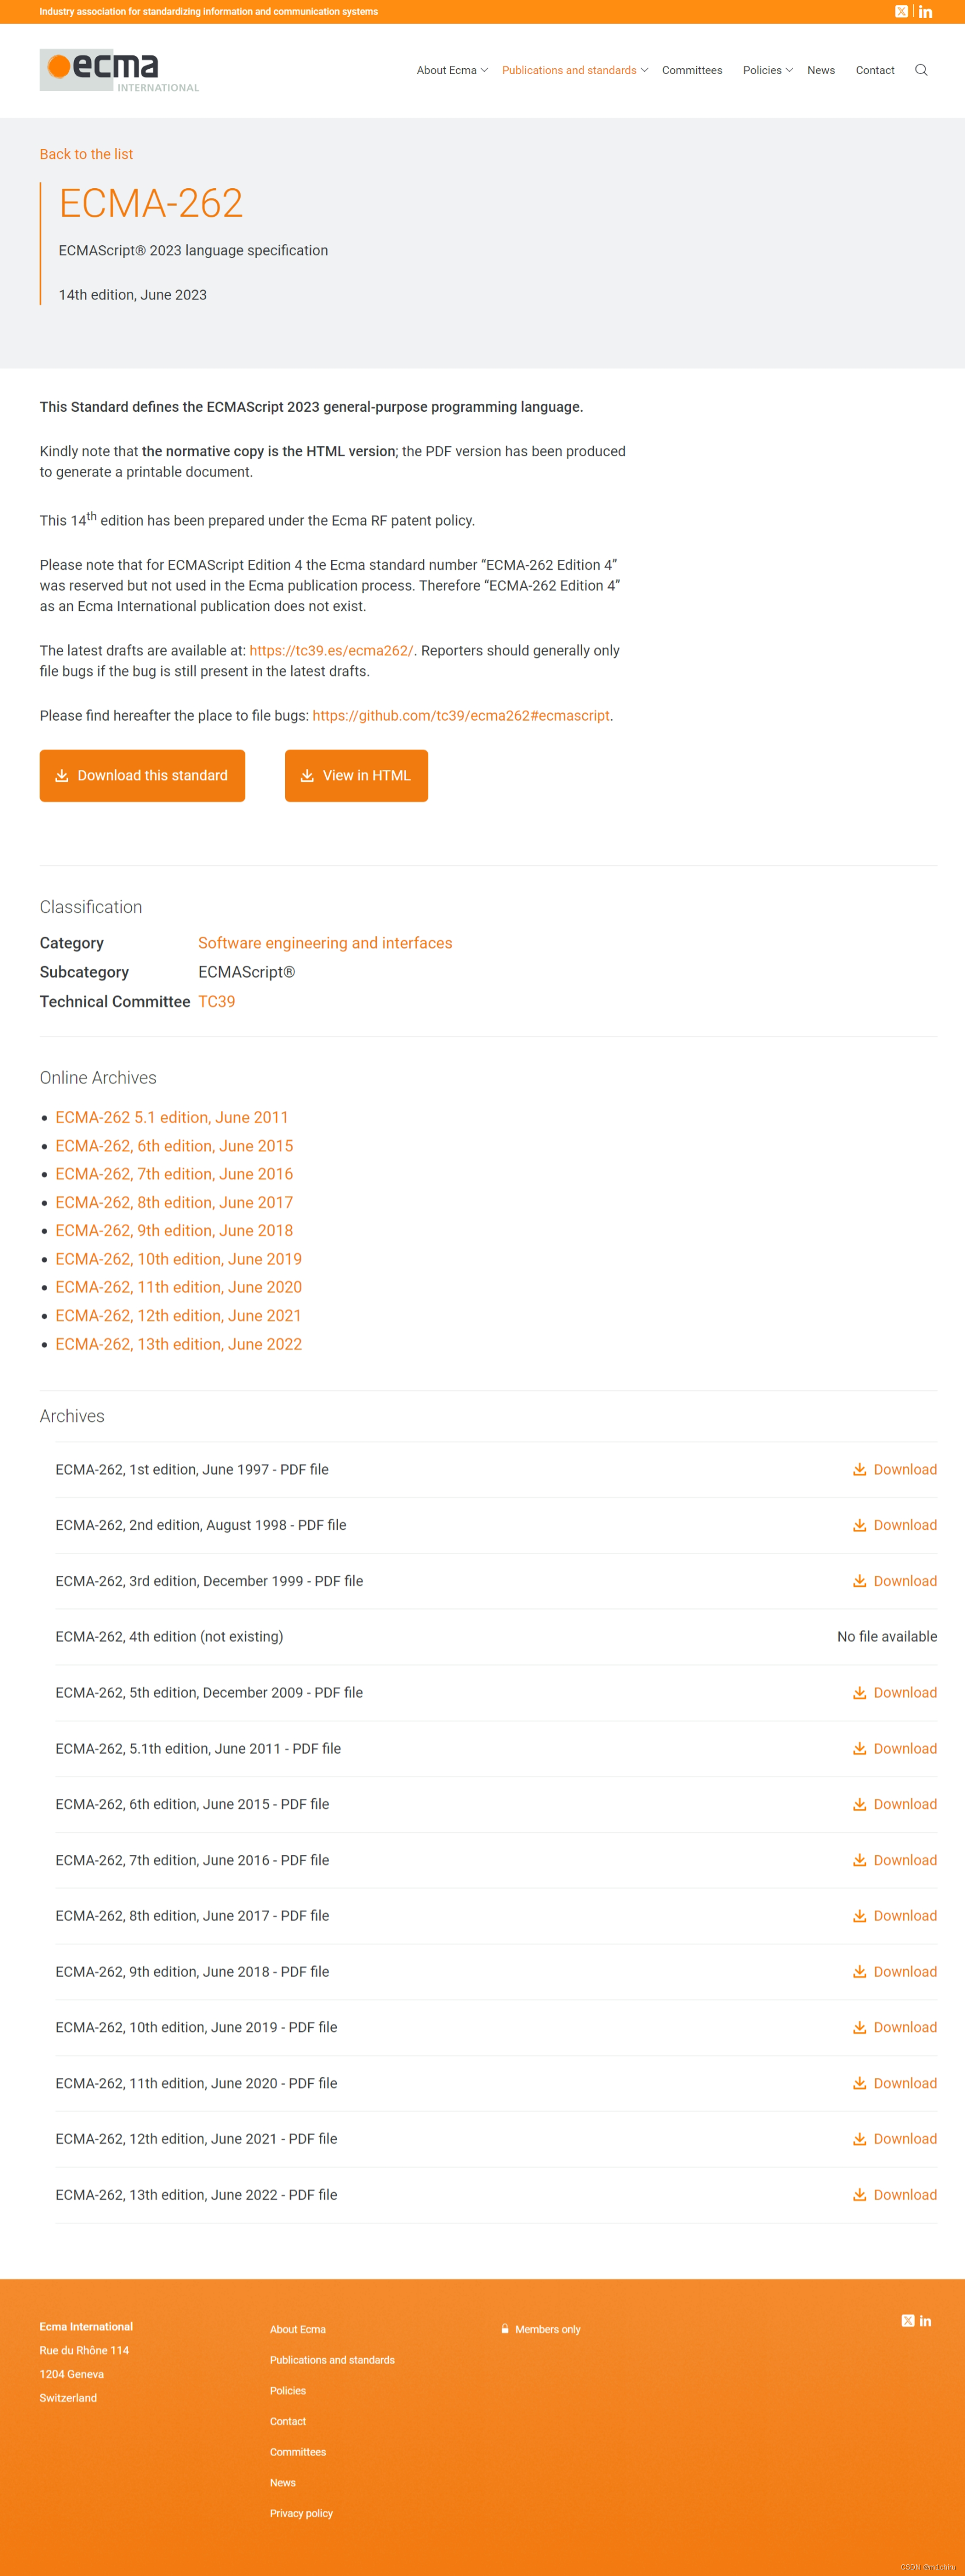Click the 'ECMAScript®' subcategory value
Image resolution: width=965 pixels, height=2576 pixels.
(246, 972)
